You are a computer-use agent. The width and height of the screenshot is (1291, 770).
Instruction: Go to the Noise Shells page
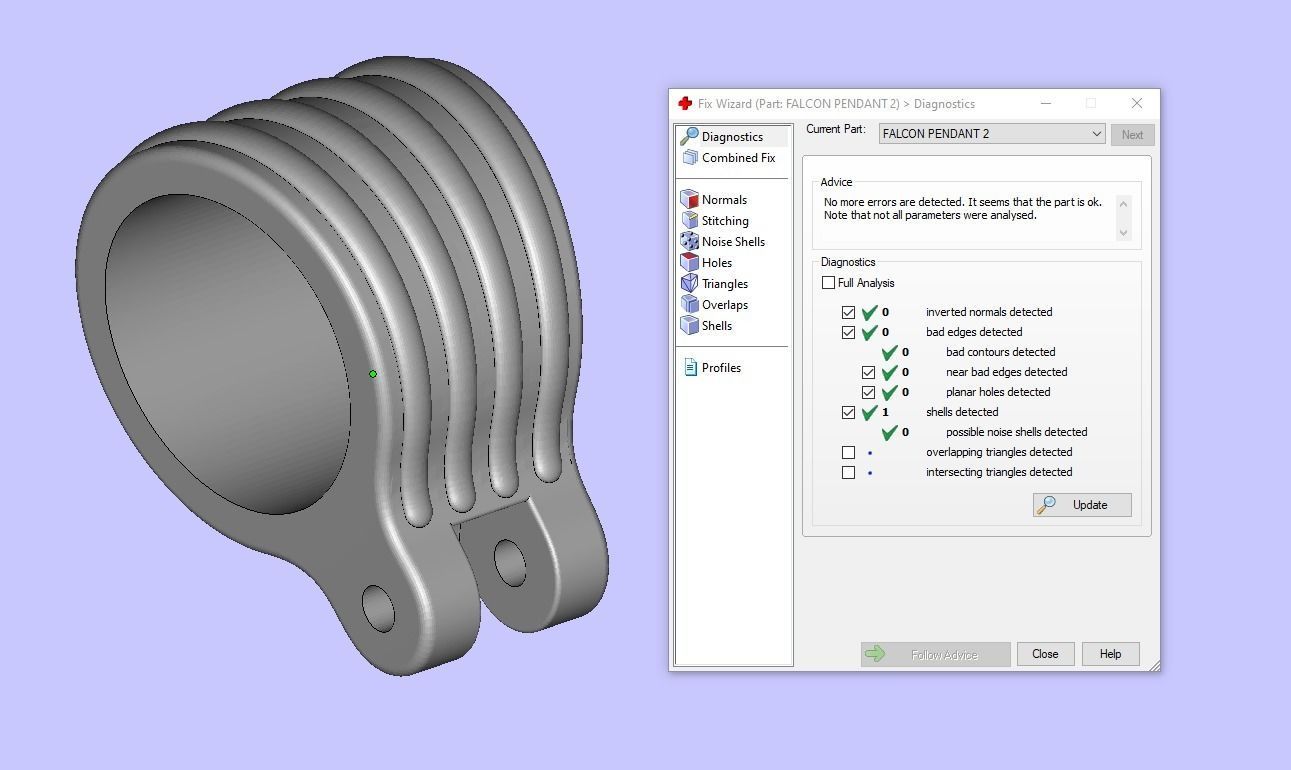click(x=733, y=242)
